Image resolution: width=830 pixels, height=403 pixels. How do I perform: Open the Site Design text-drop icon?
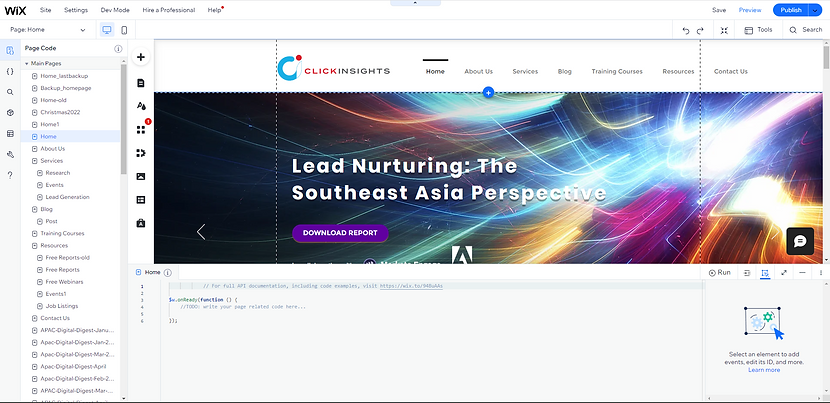(x=141, y=106)
